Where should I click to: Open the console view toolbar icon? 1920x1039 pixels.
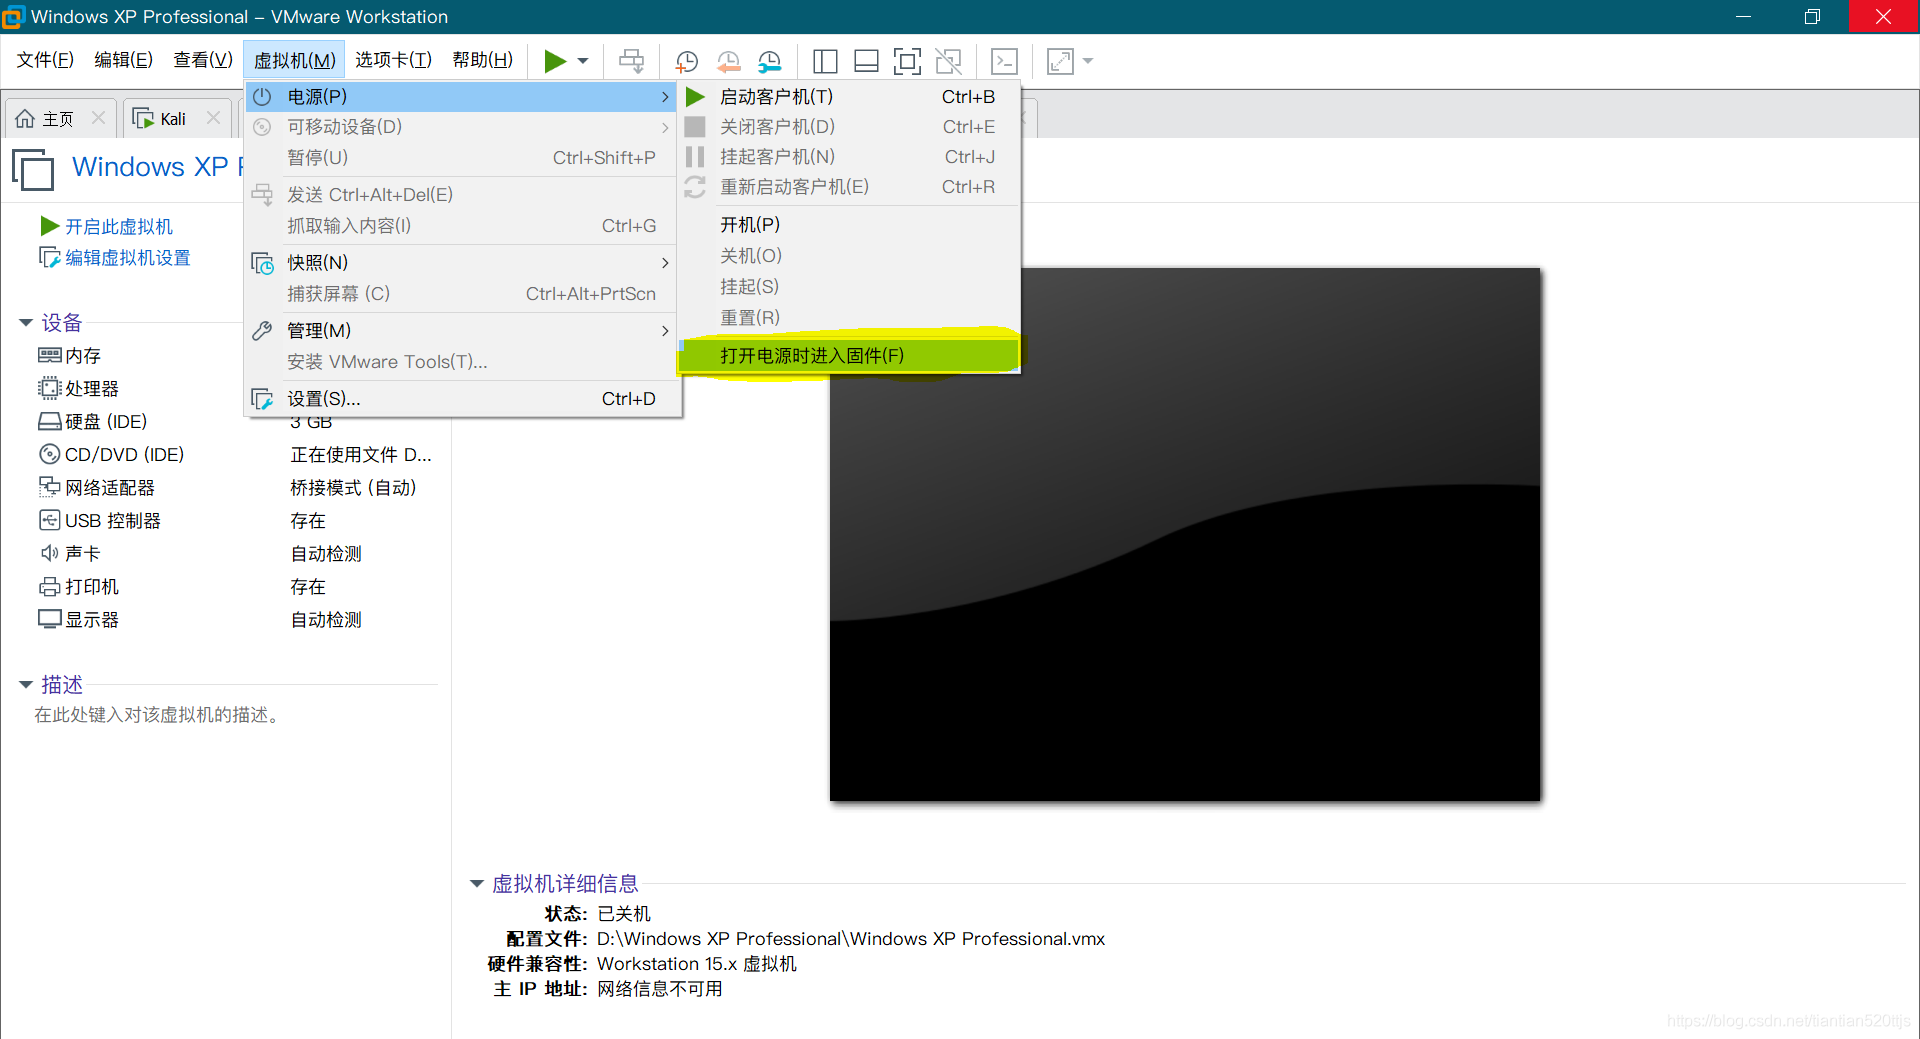1004,61
